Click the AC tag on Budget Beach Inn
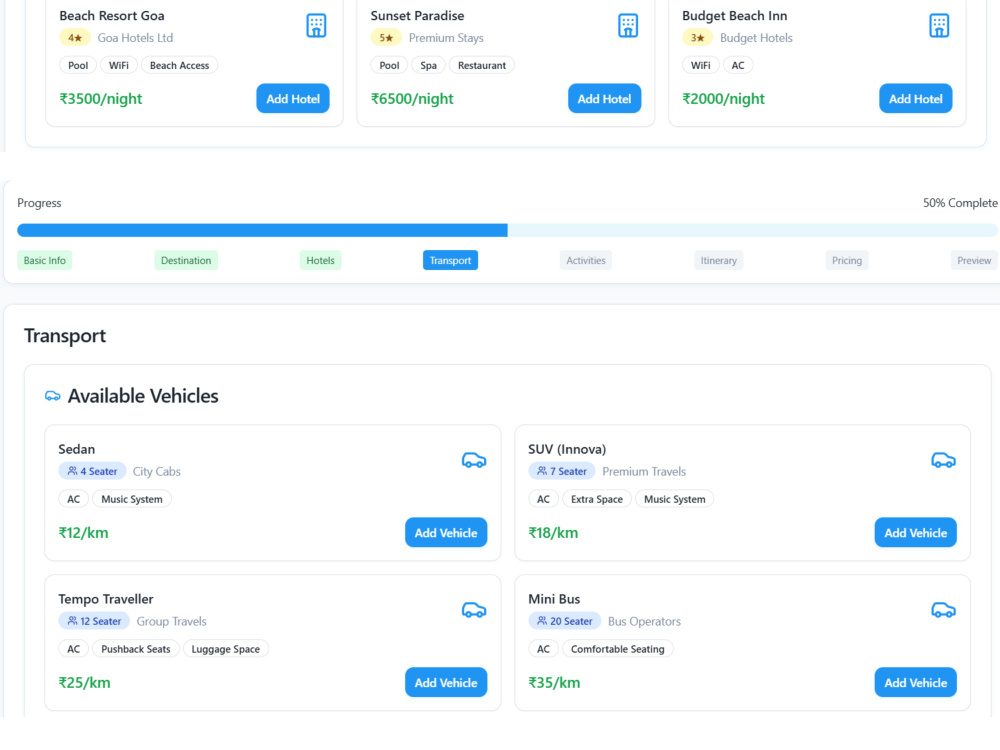Viewport: 1000px width, 750px height. [x=738, y=65]
